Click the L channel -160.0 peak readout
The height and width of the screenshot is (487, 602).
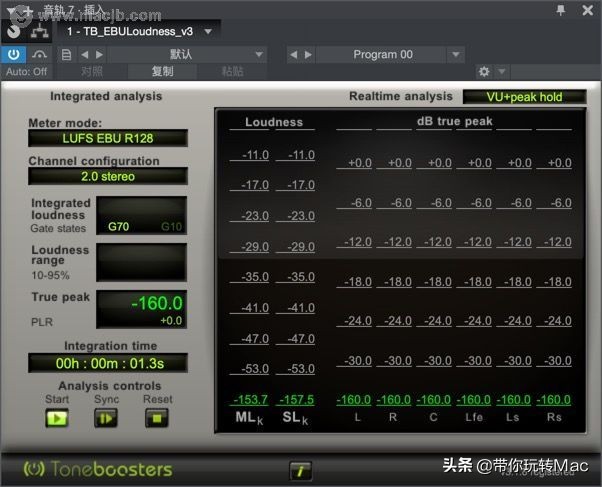354,400
